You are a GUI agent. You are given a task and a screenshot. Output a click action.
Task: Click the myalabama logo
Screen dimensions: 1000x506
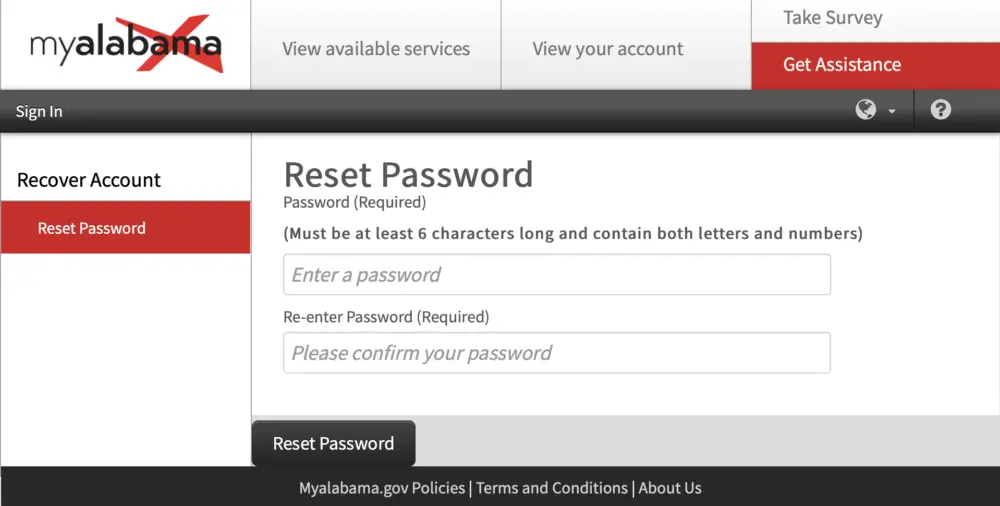pos(125,45)
